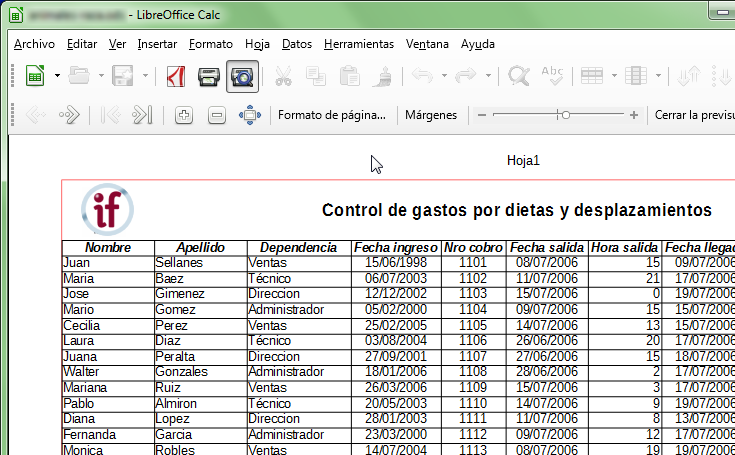Click the date 20/05/2003 cell
The image size is (735, 455).
pos(396,403)
